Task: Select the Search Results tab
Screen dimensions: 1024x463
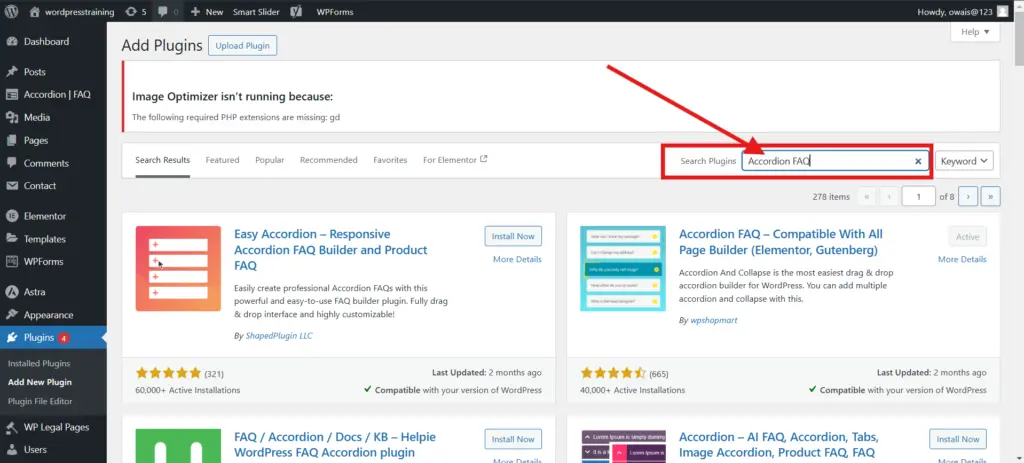Action: point(163,160)
